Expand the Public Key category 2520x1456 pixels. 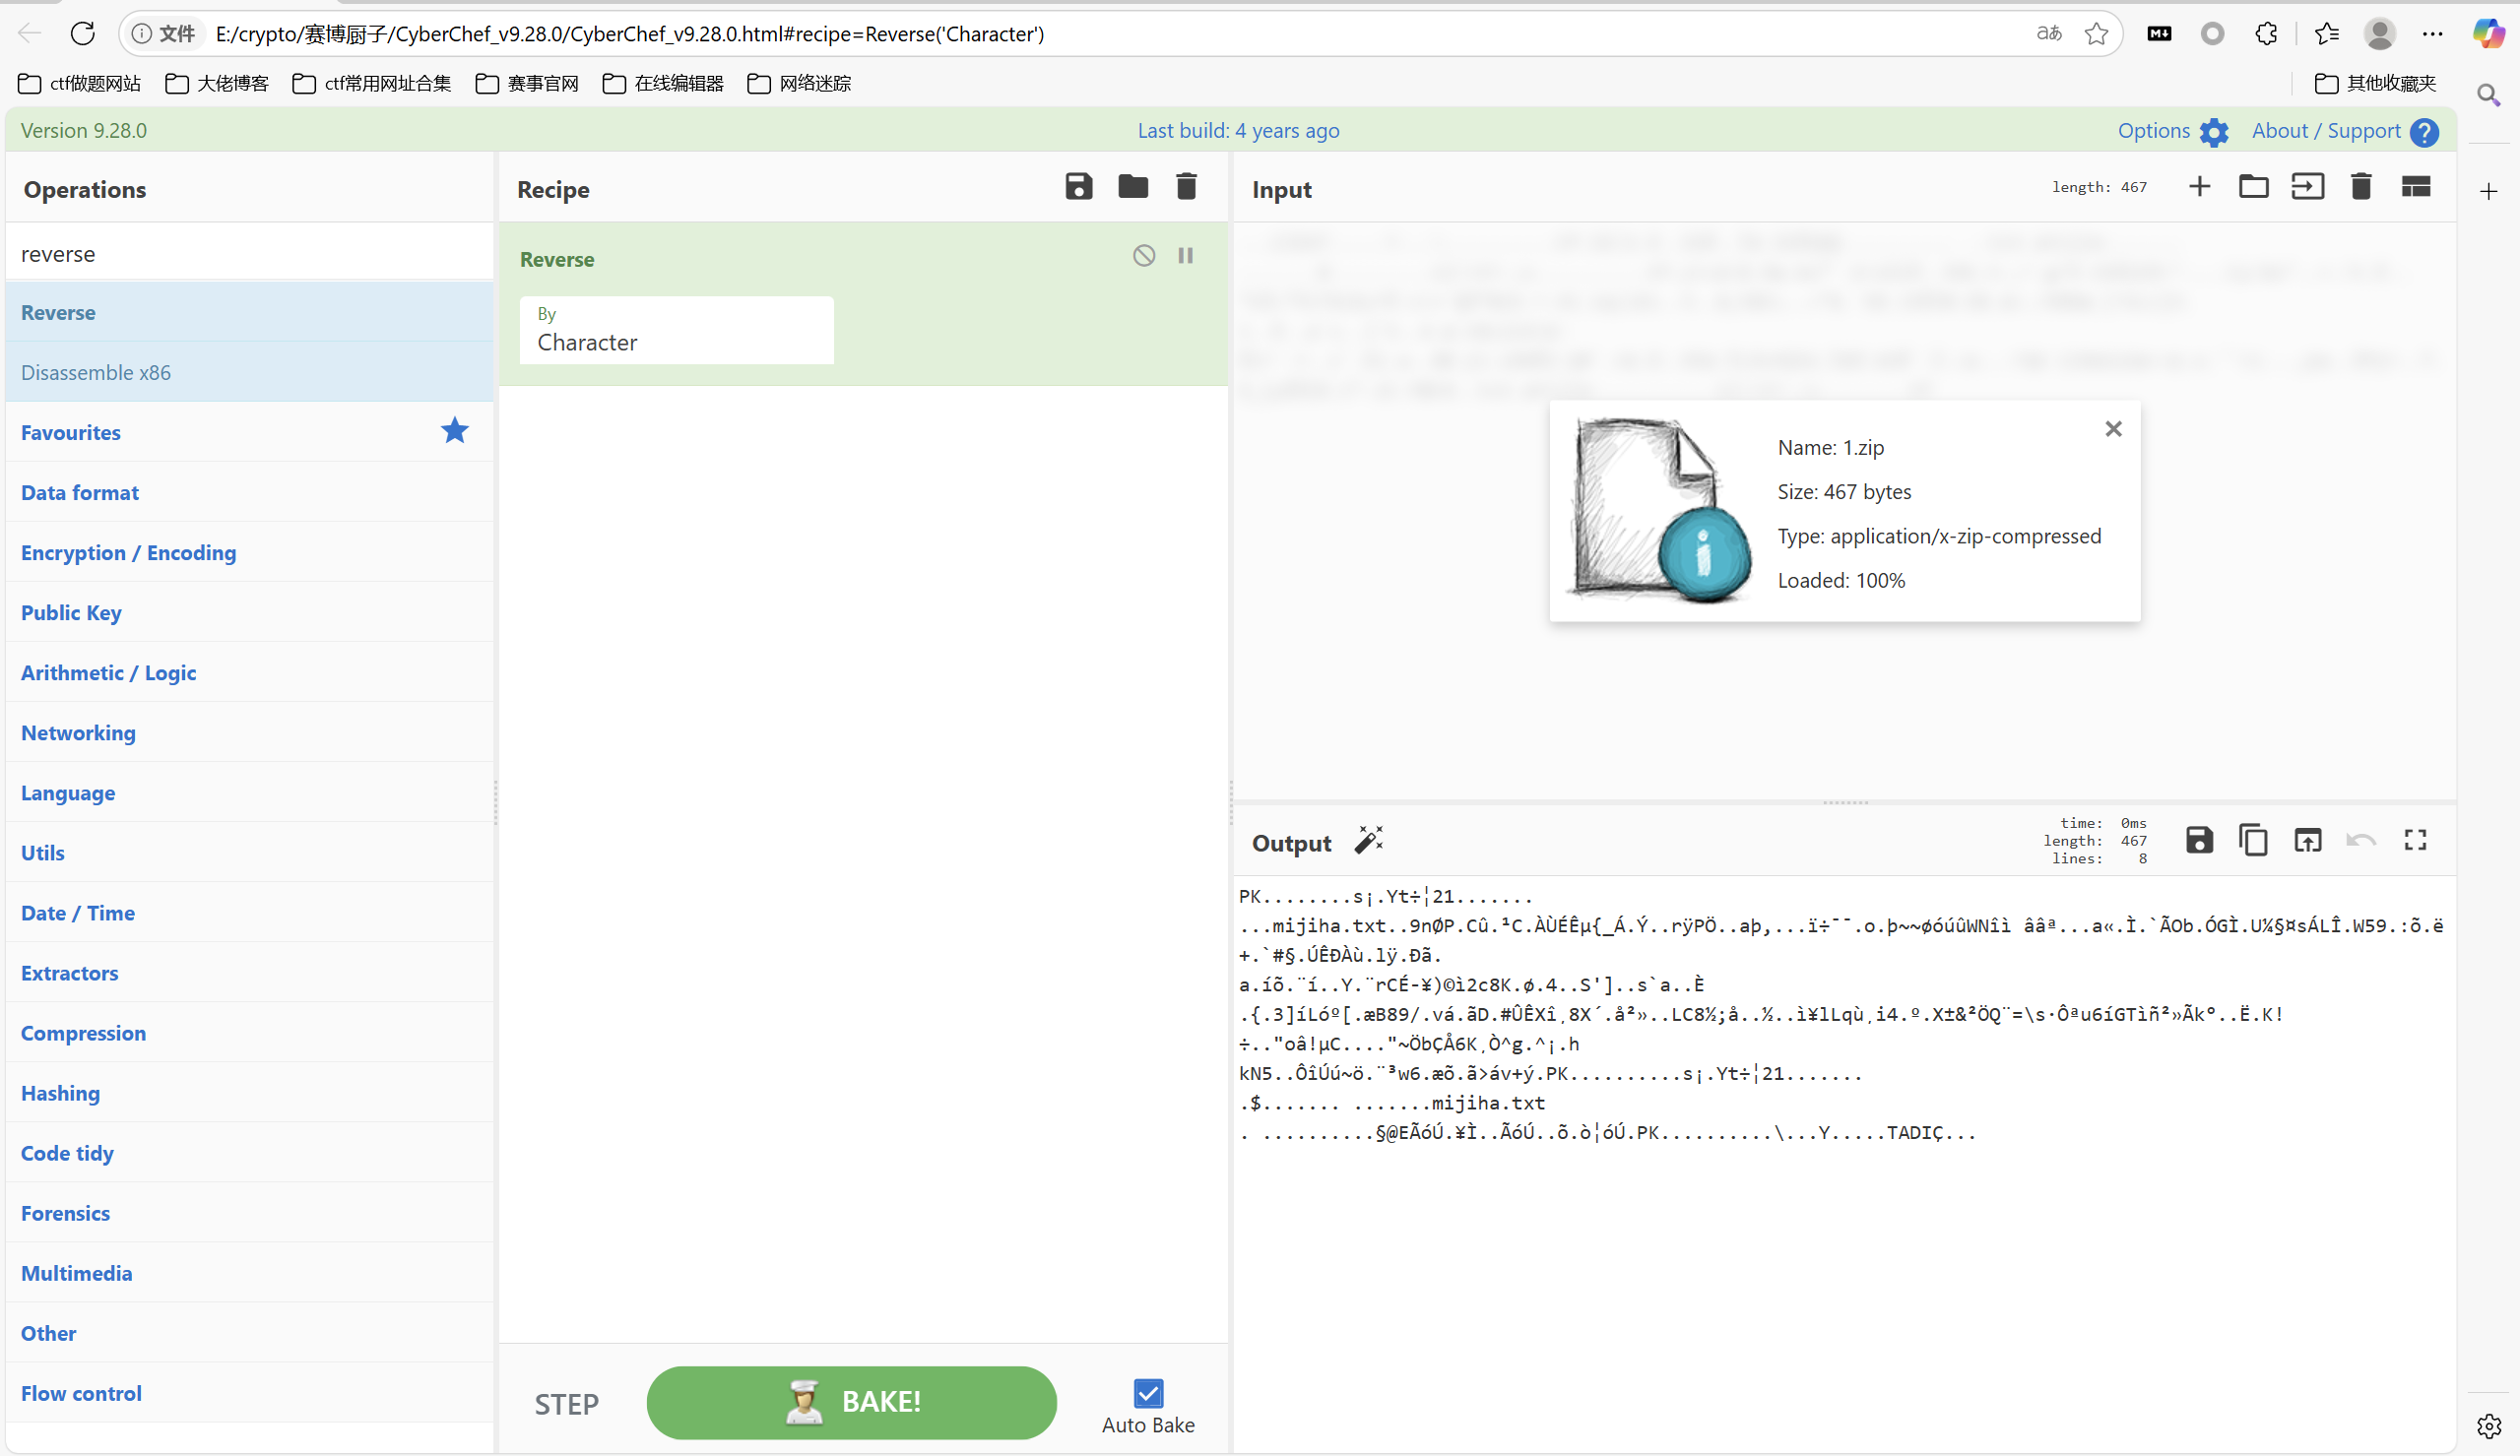249,612
